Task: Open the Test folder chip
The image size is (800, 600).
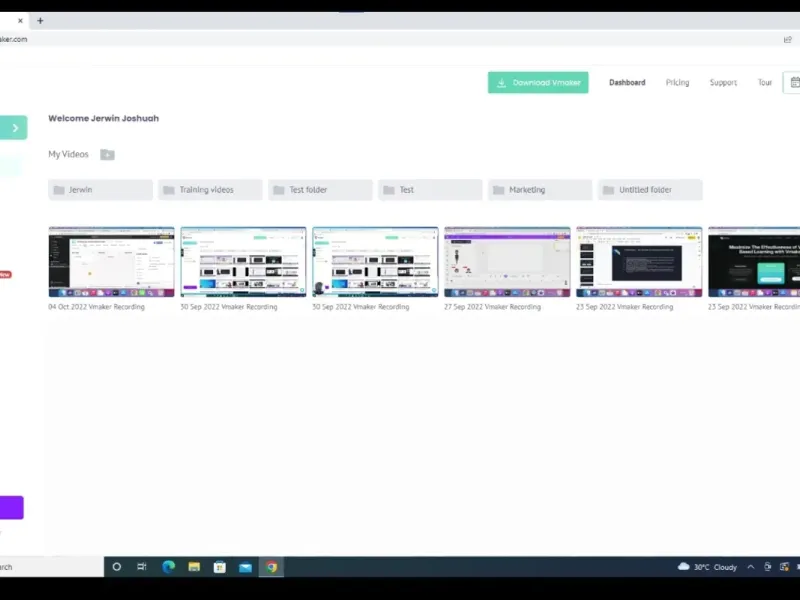Action: [x=320, y=190]
